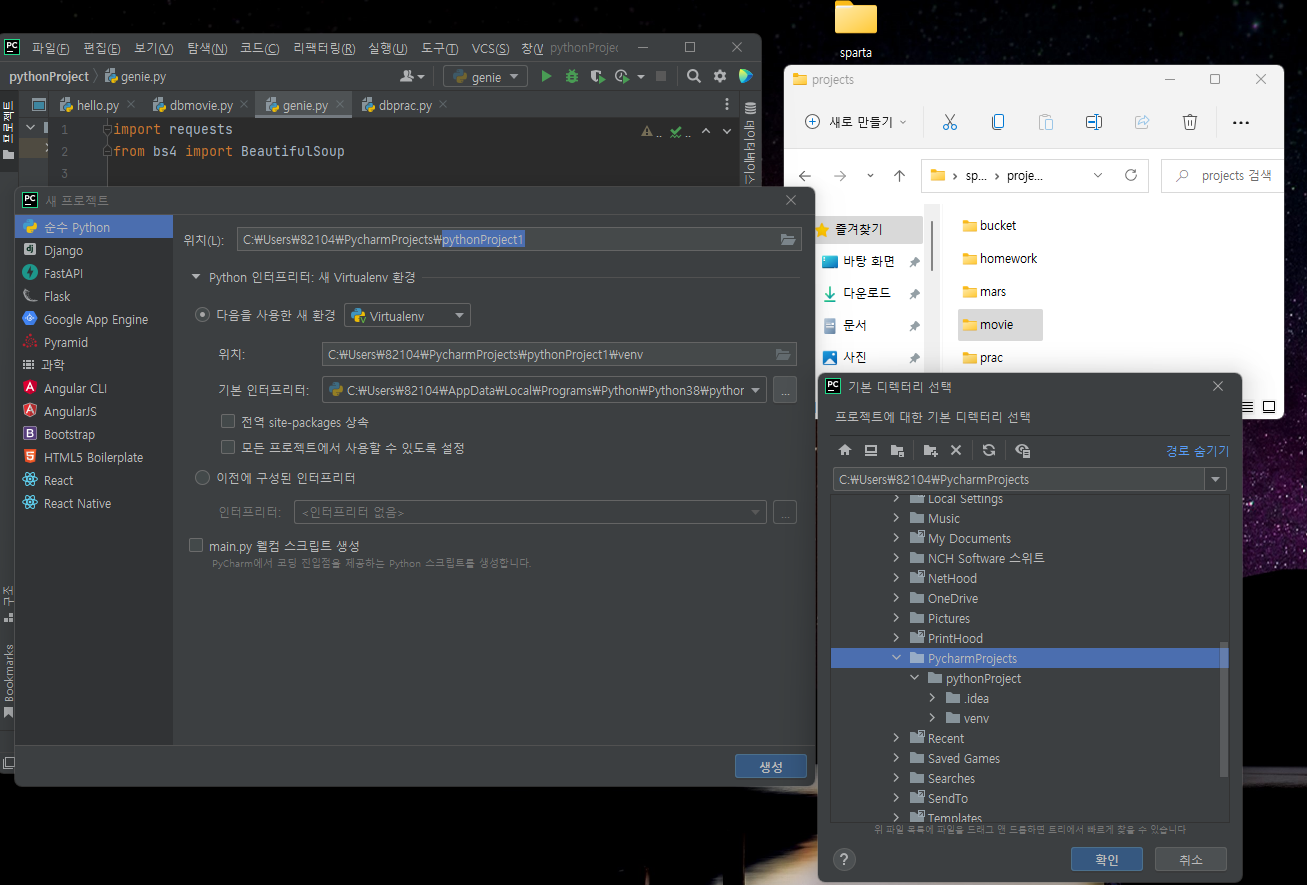Open the 코드(C) menu in PyCharm
The height and width of the screenshot is (885, 1307).
(x=259, y=48)
